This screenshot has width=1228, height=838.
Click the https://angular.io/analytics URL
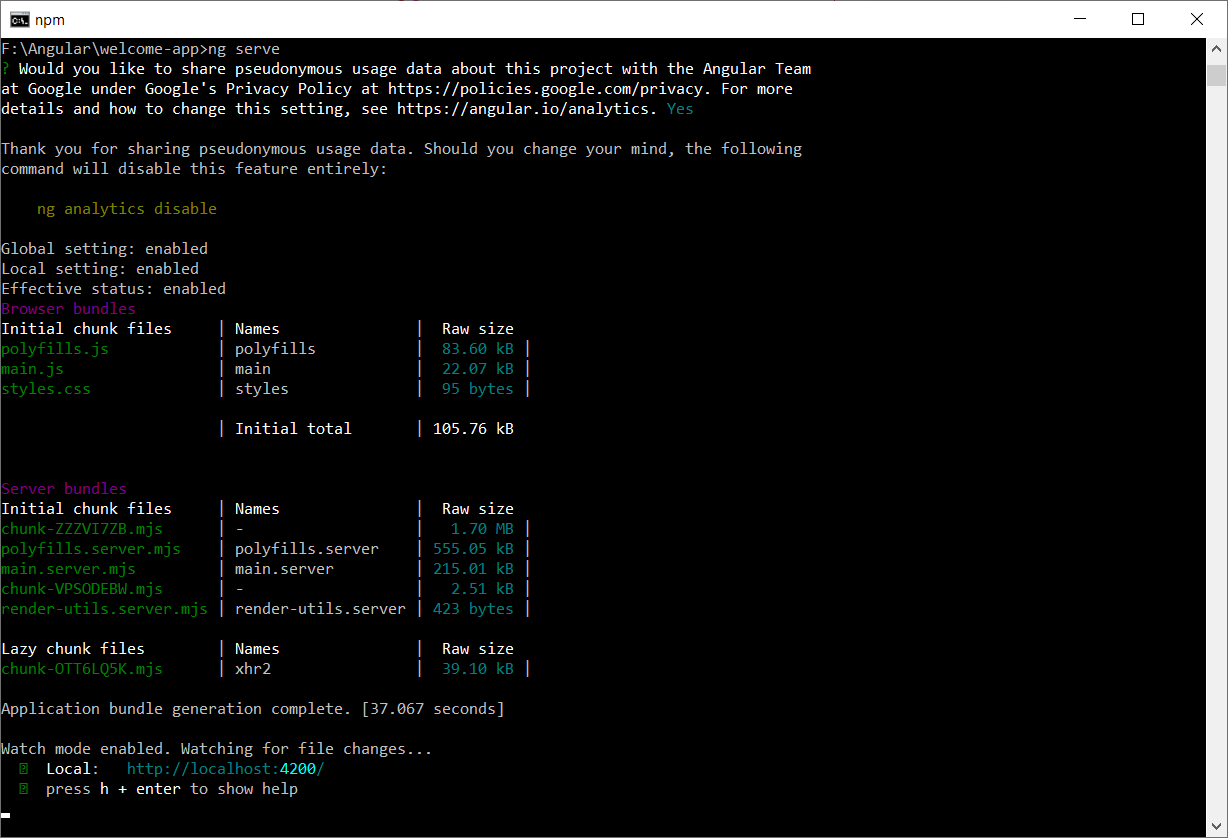coord(525,109)
